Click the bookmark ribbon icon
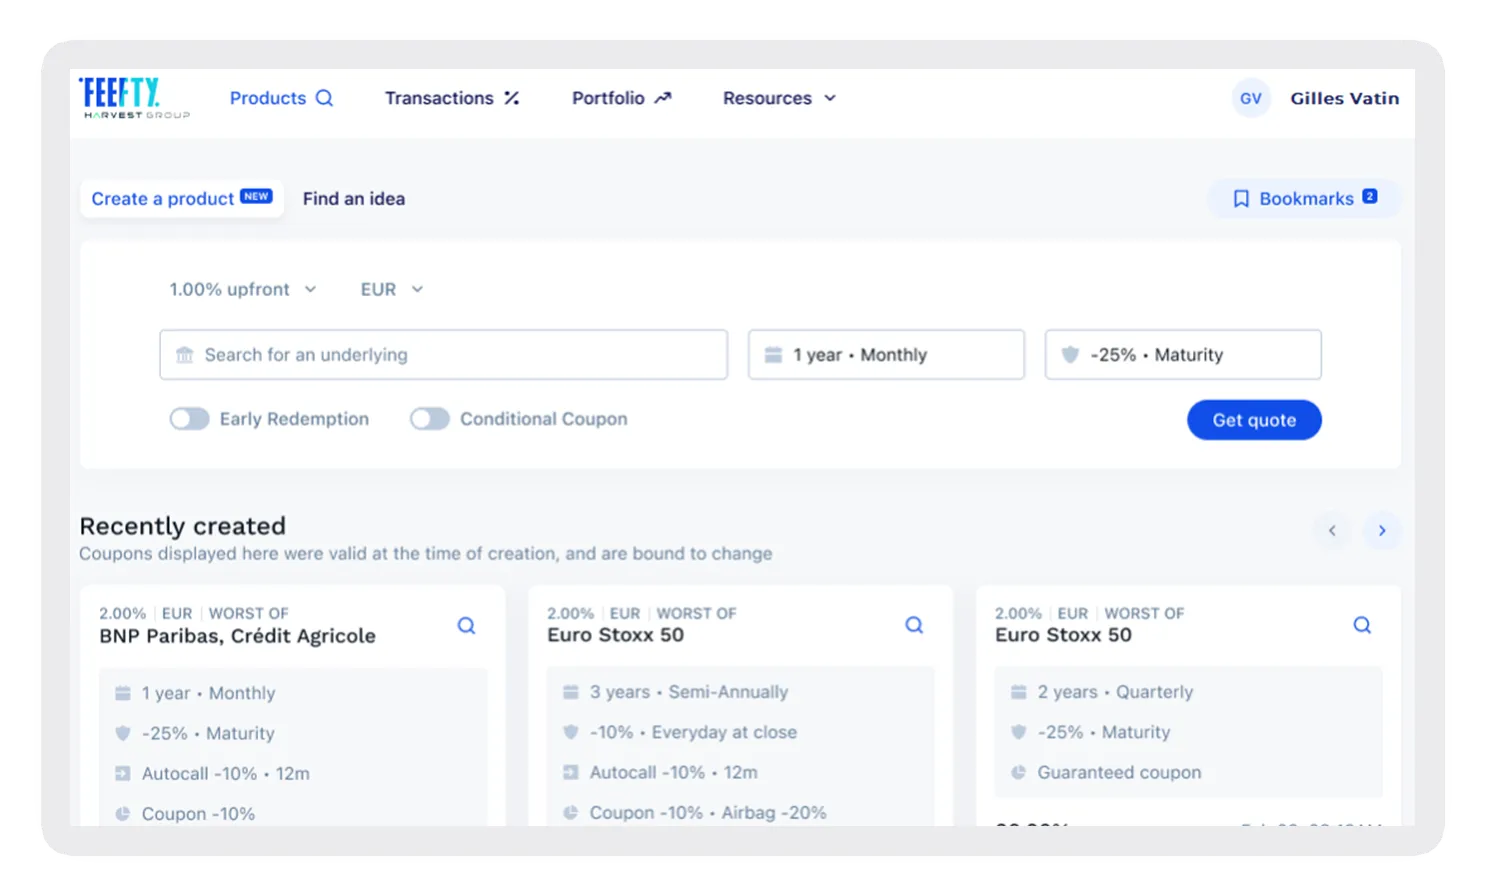The height and width of the screenshot is (896, 1486). pyautogui.click(x=1241, y=199)
